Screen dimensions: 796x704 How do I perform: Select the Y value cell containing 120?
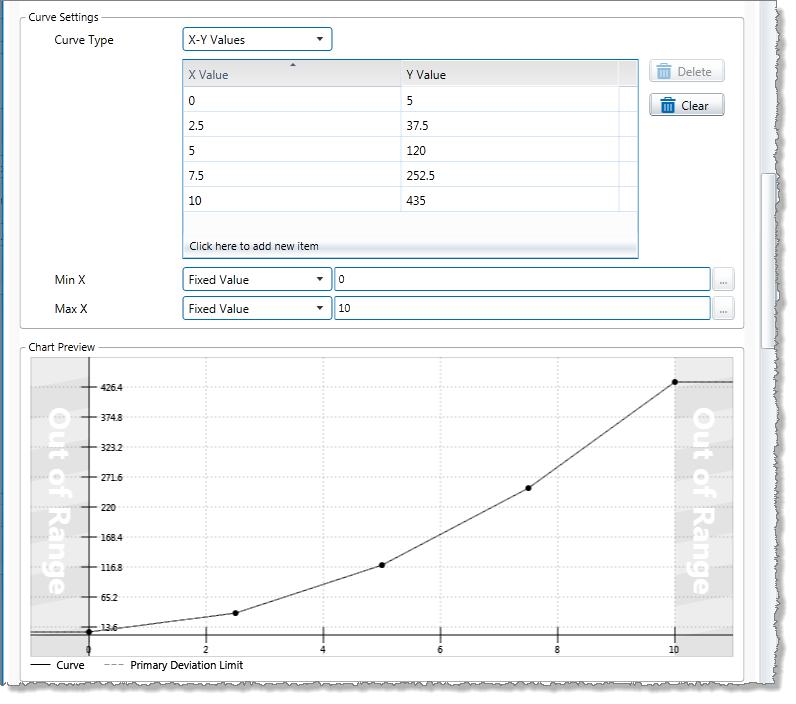509,150
